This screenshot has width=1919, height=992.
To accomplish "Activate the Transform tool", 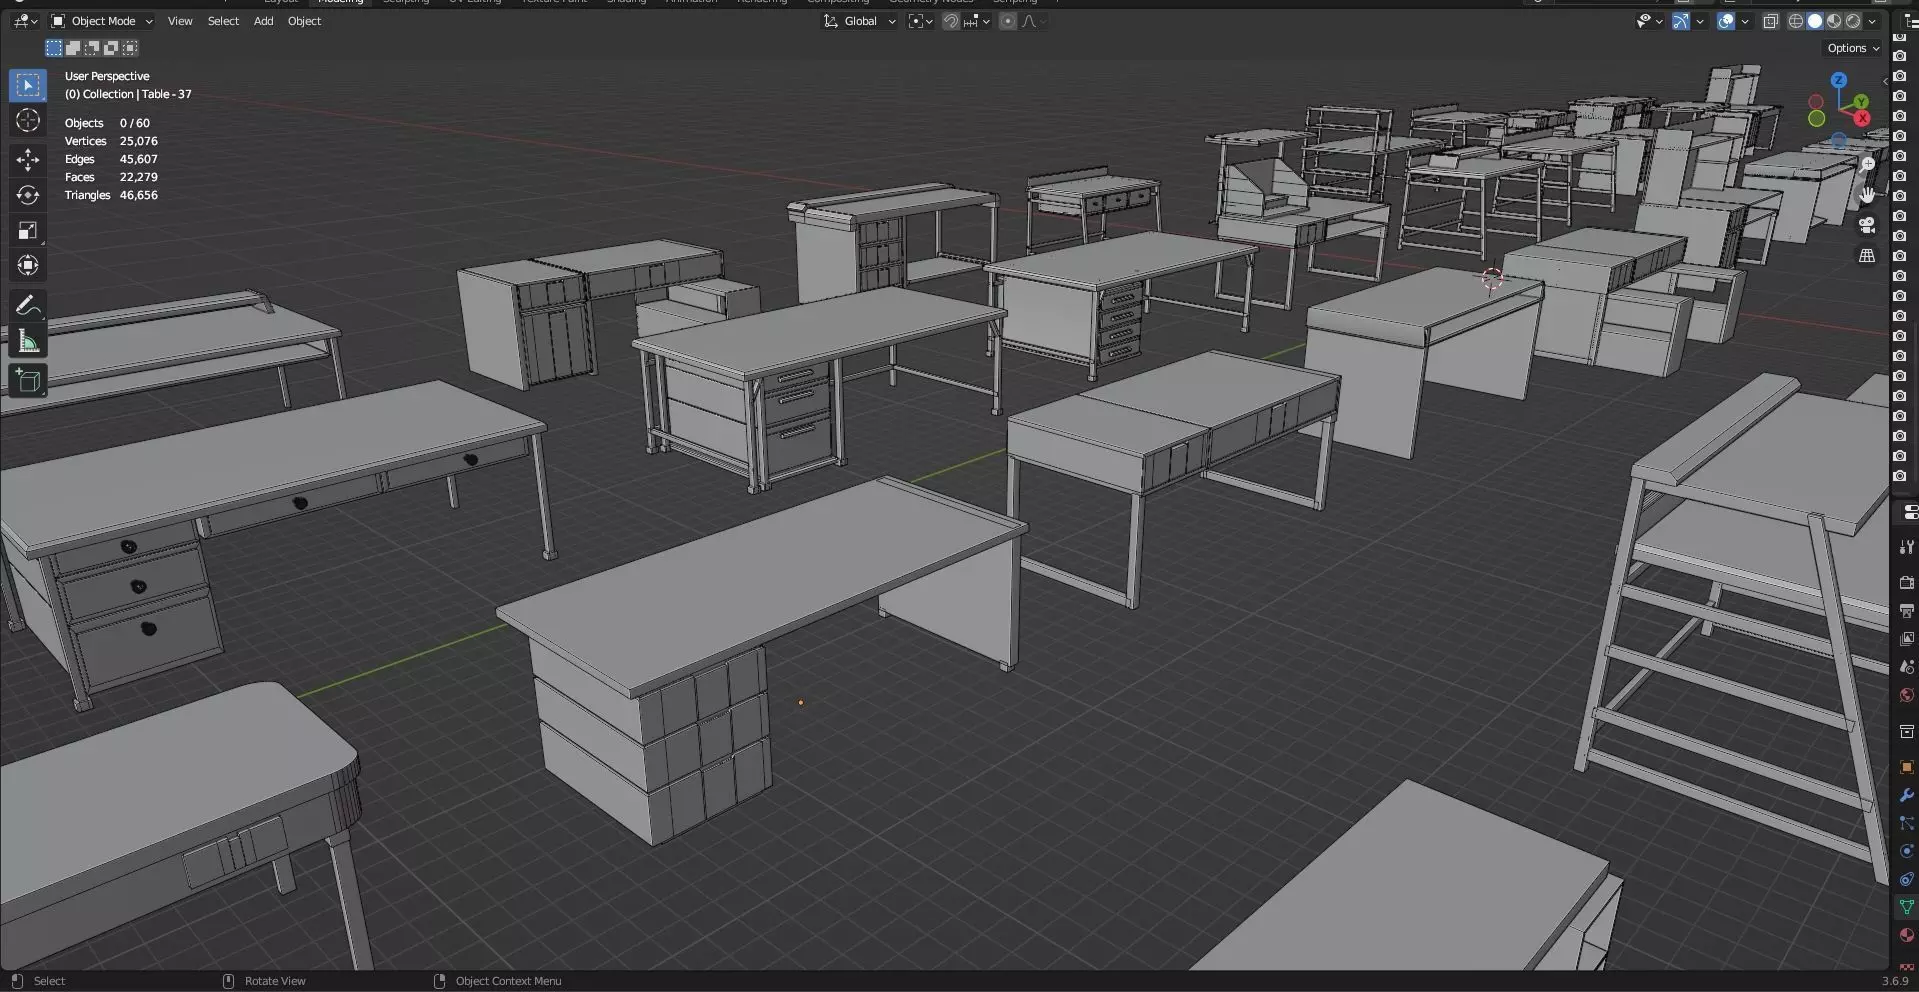I will coord(28,265).
